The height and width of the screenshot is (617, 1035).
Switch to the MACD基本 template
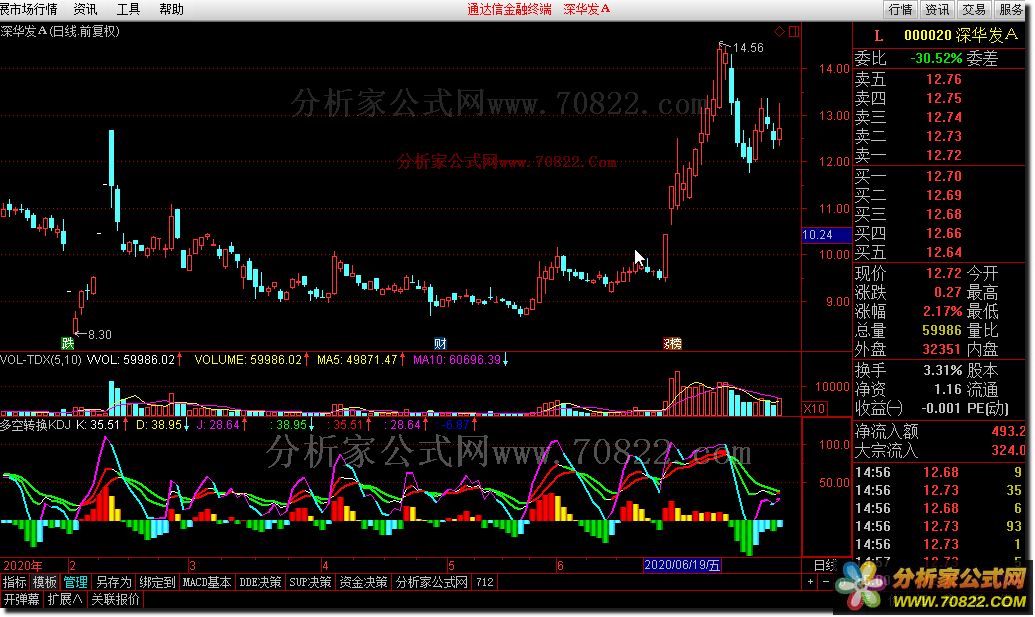[207, 582]
